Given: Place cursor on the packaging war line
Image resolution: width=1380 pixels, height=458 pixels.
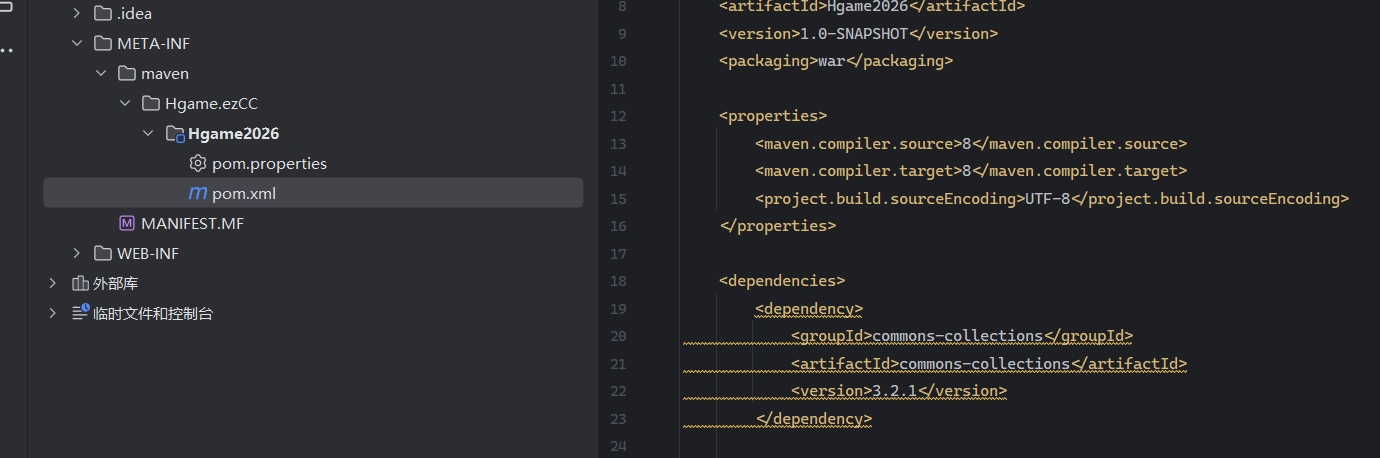Looking at the screenshot, I should (x=835, y=61).
